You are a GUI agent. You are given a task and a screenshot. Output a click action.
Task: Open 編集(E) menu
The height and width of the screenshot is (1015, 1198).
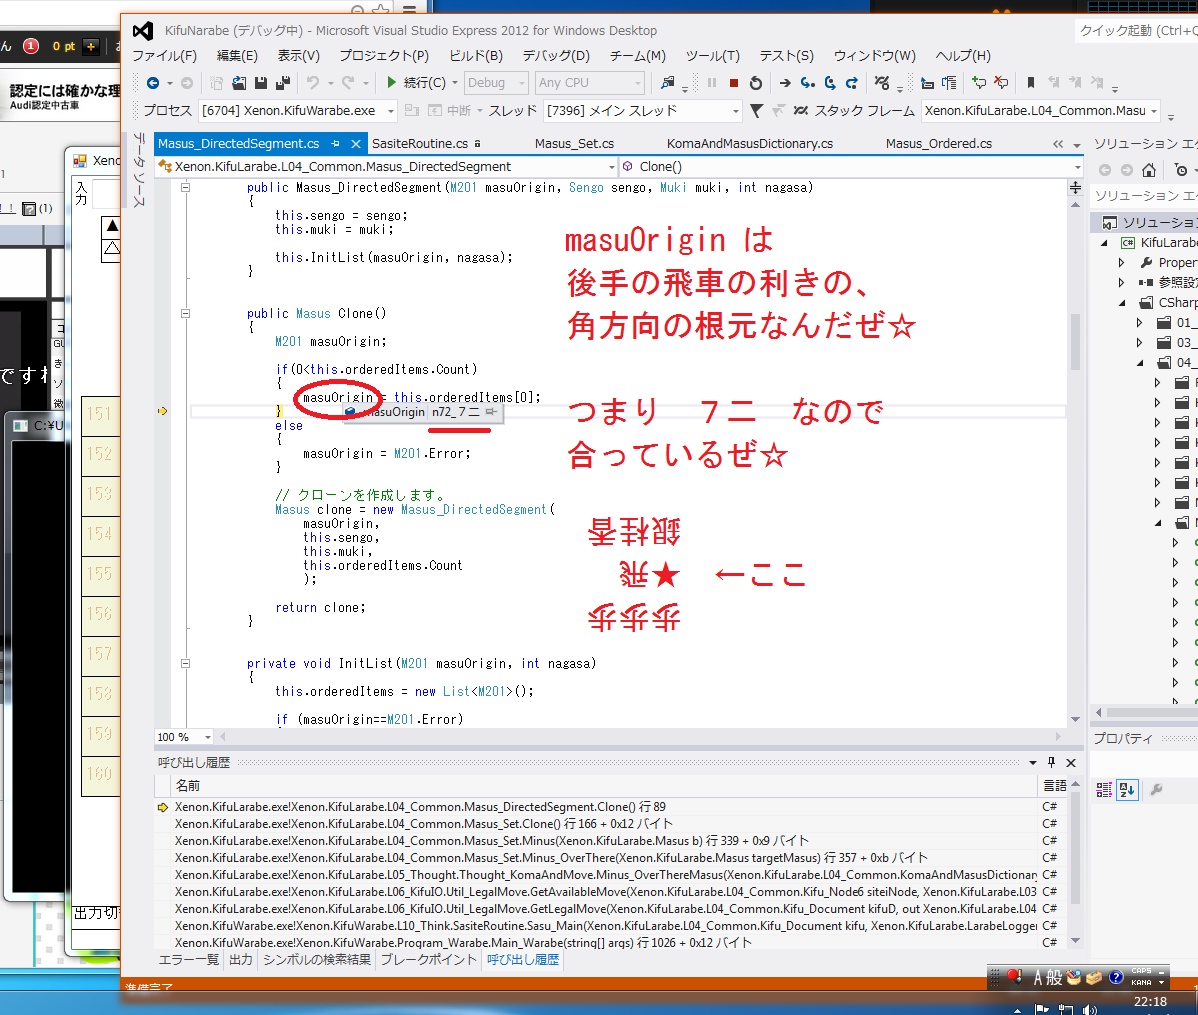237,56
